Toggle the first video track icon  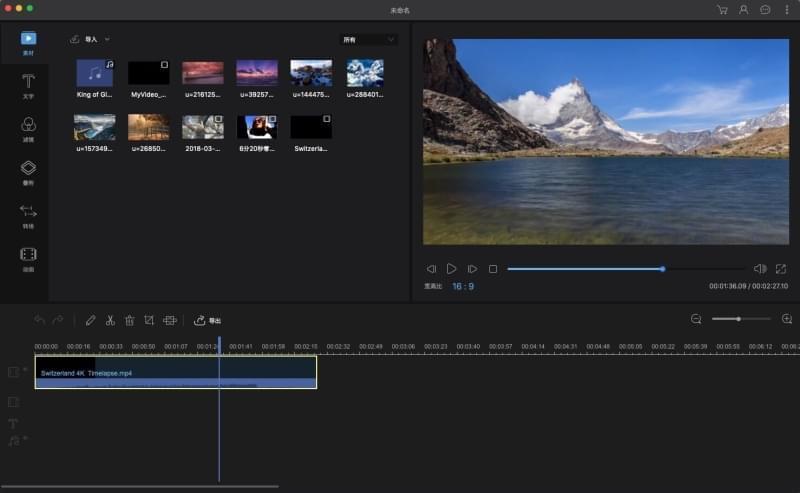click(14, 372)
